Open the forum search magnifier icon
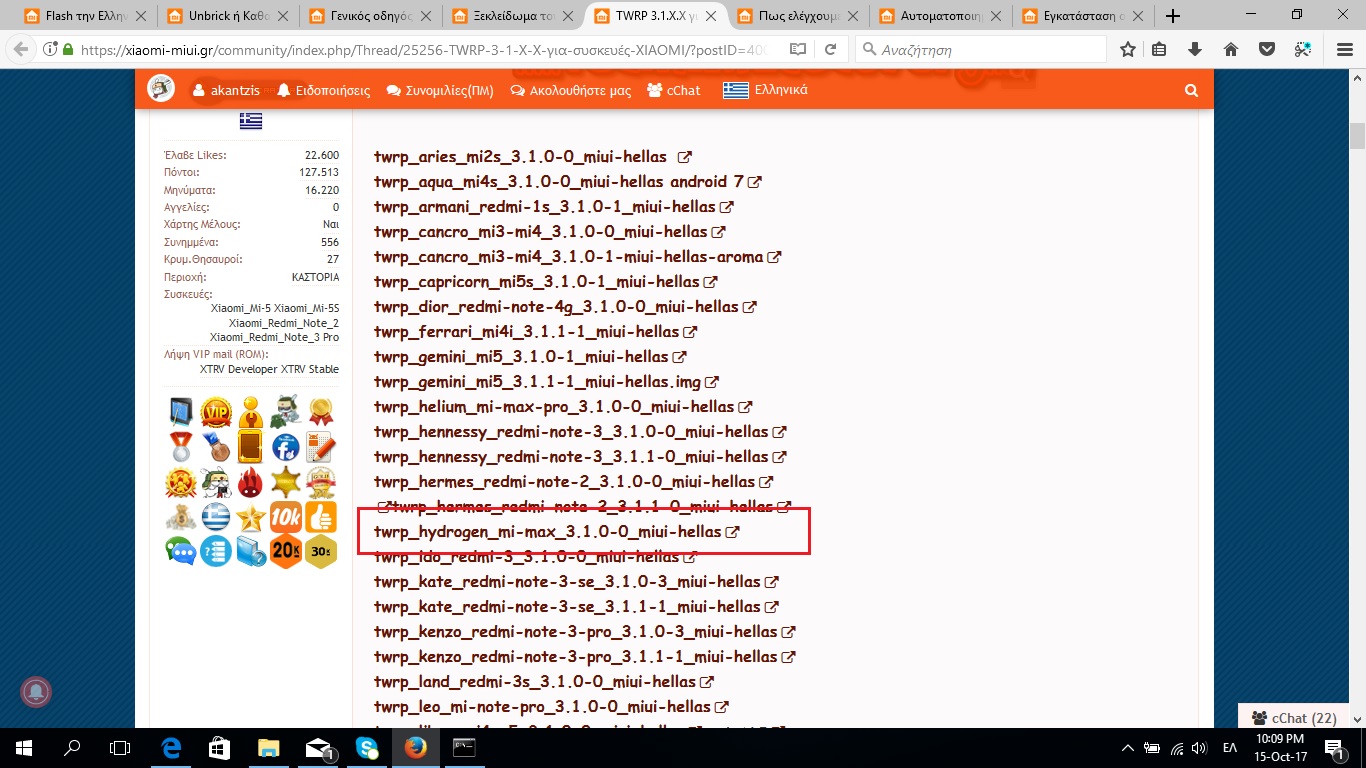The width and height of the screenshot is (1366, 768). coord(1191,90)
